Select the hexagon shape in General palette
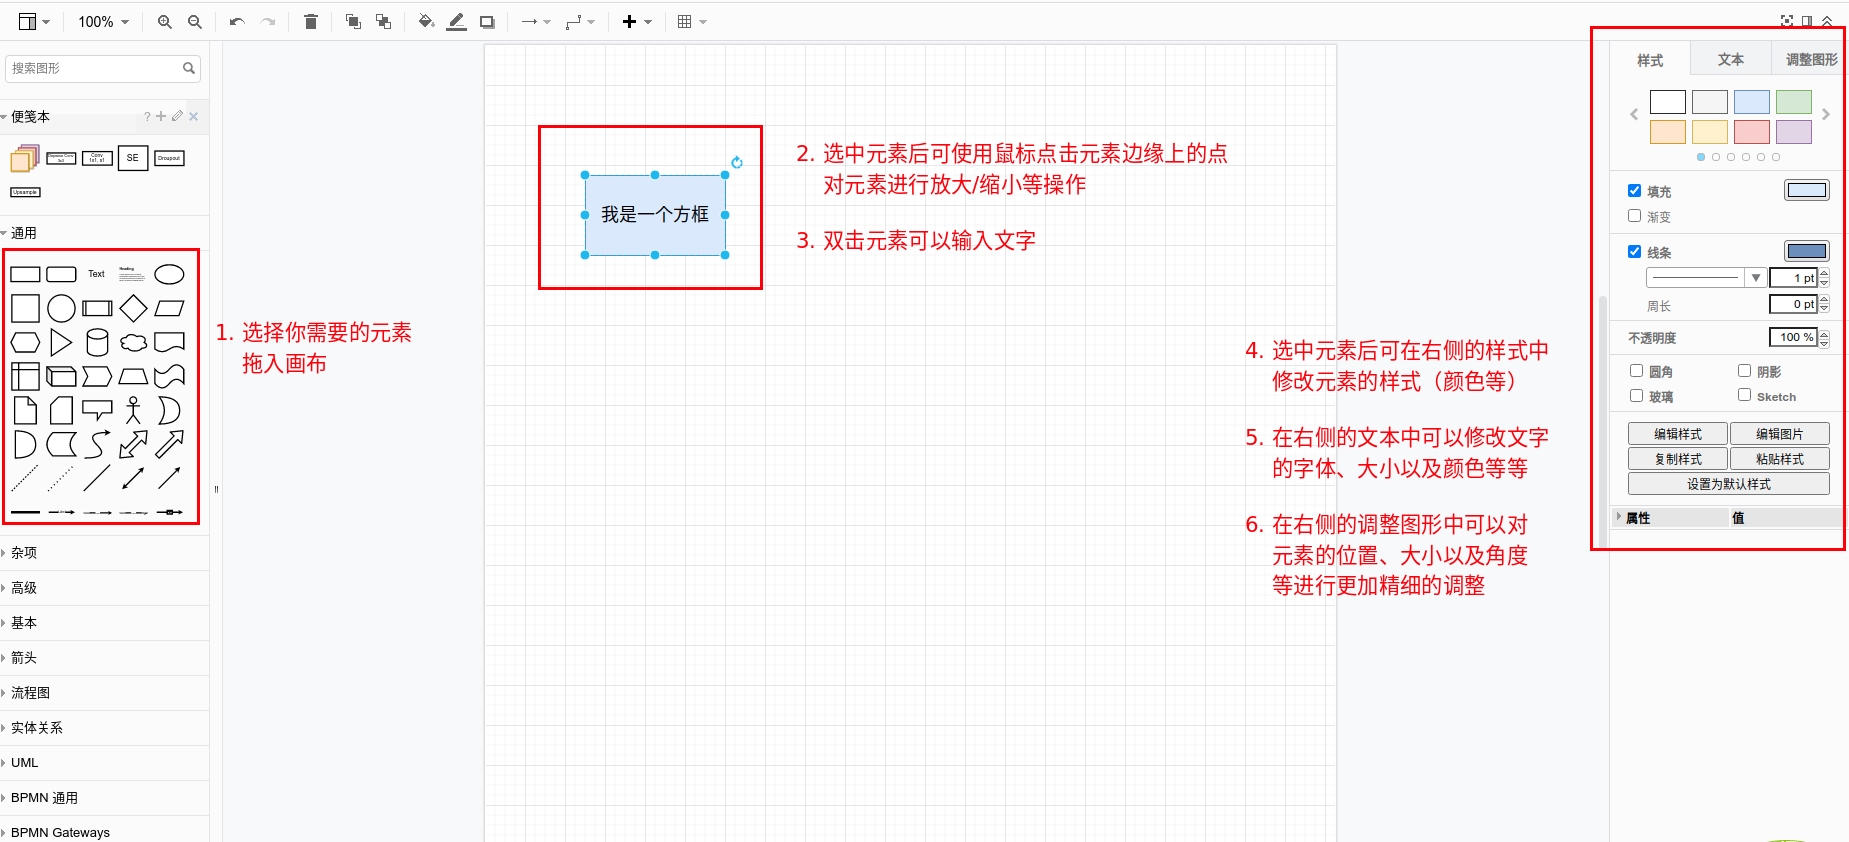The image size is (1849, 842). click(25, 343)
